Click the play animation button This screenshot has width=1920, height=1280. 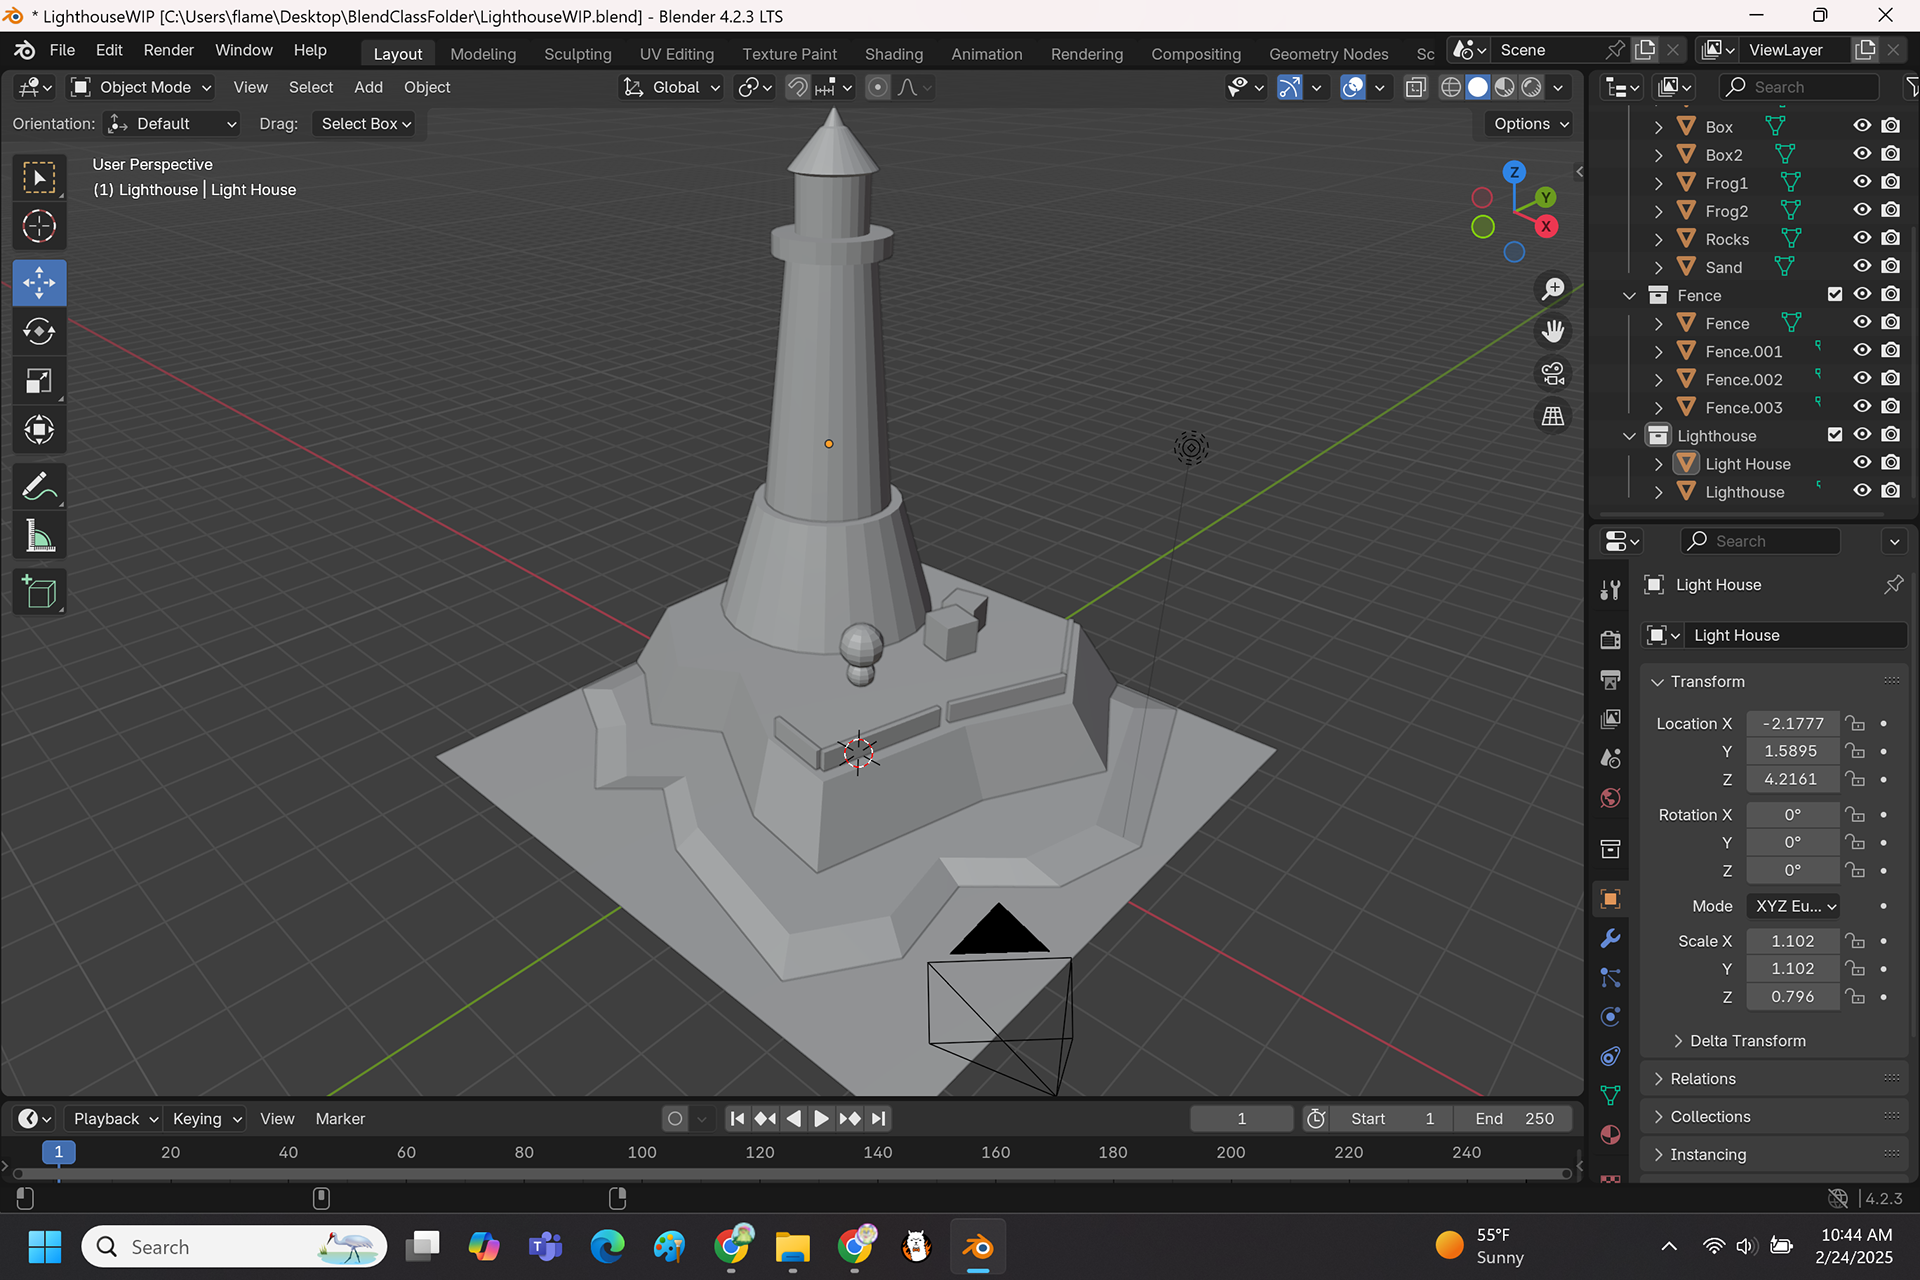821,1119
